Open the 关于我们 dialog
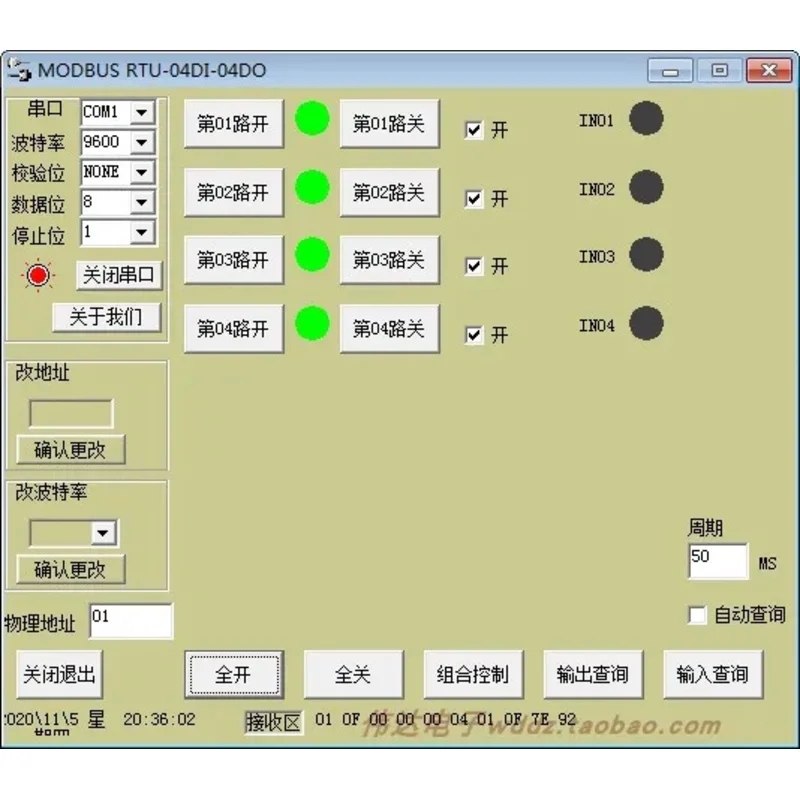Viewport: 800px width, 800px height. coord(107,317)
